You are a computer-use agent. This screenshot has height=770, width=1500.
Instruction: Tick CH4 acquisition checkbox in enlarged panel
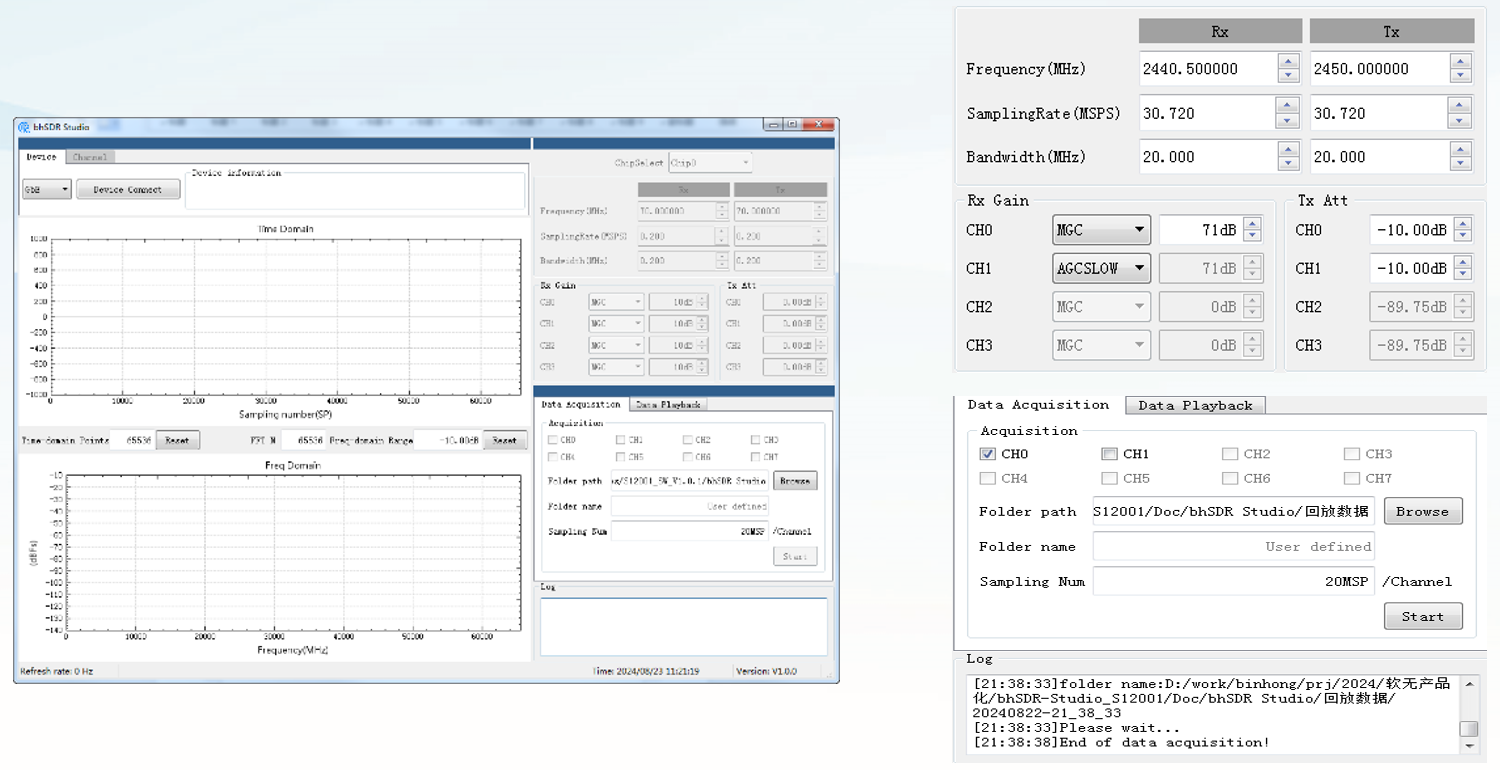point(988,478)
